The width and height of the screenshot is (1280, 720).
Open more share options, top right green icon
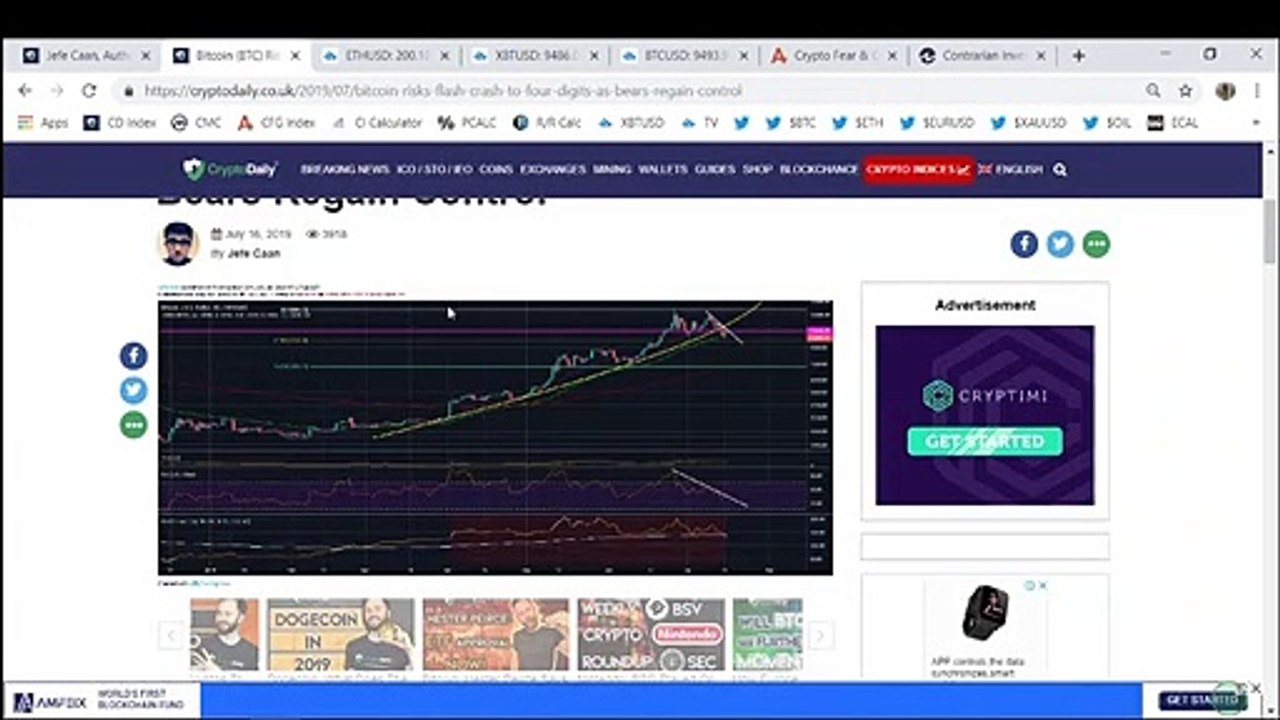(1096, 244)
